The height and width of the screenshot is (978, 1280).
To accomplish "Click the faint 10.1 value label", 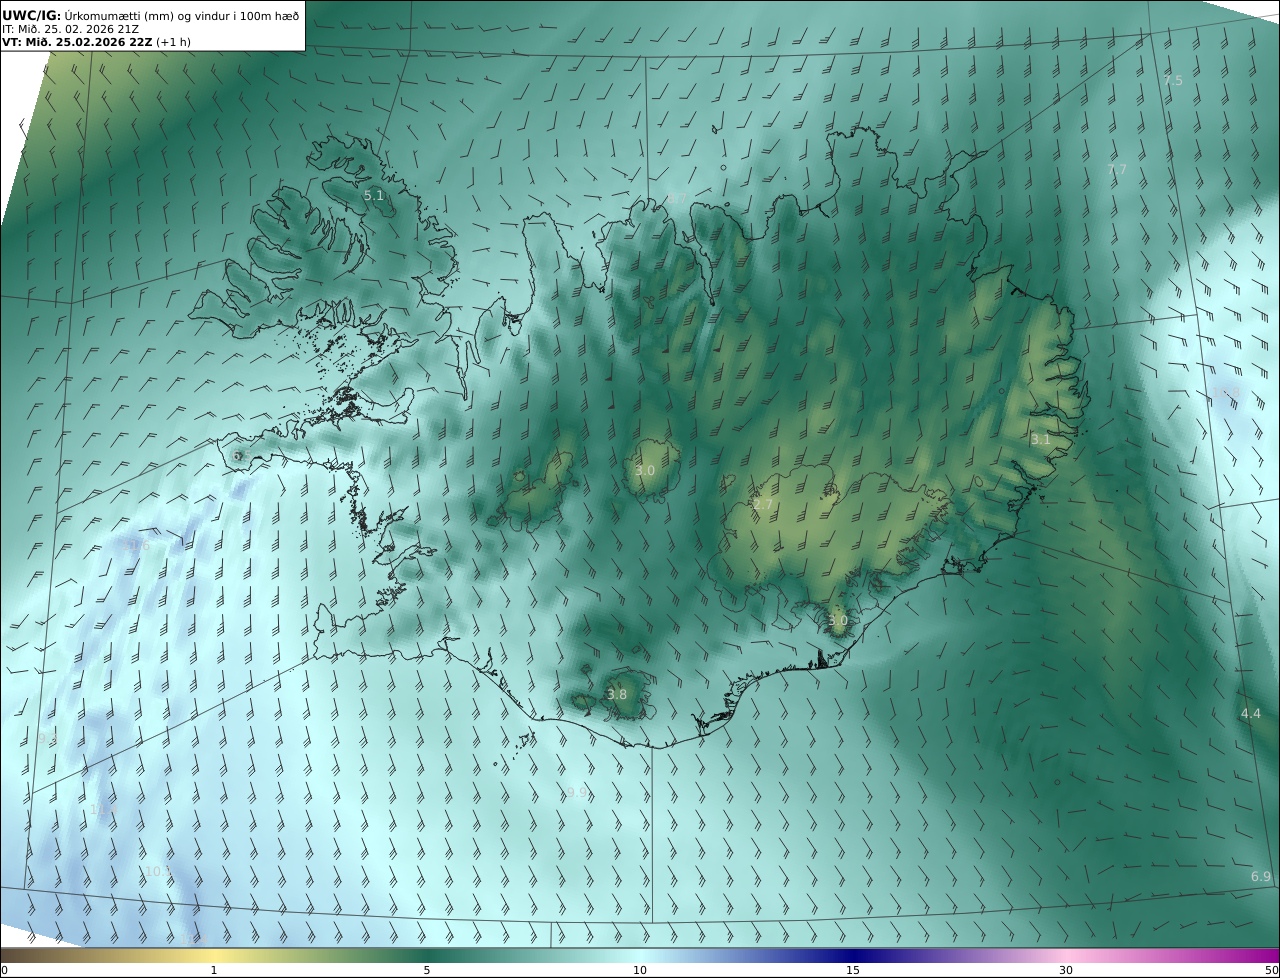I will click(158, 872).
